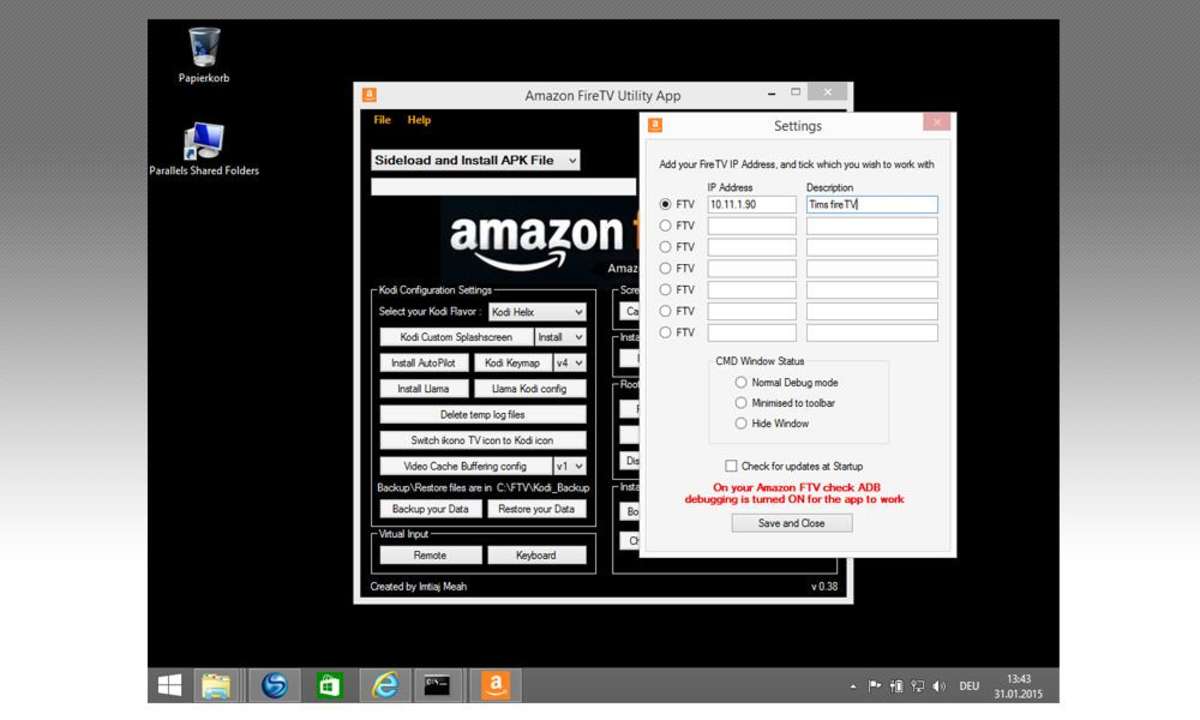Click the empty IP Address field in second row
Viewport: 1200px width, 720px height.
[x=752, y=226]
